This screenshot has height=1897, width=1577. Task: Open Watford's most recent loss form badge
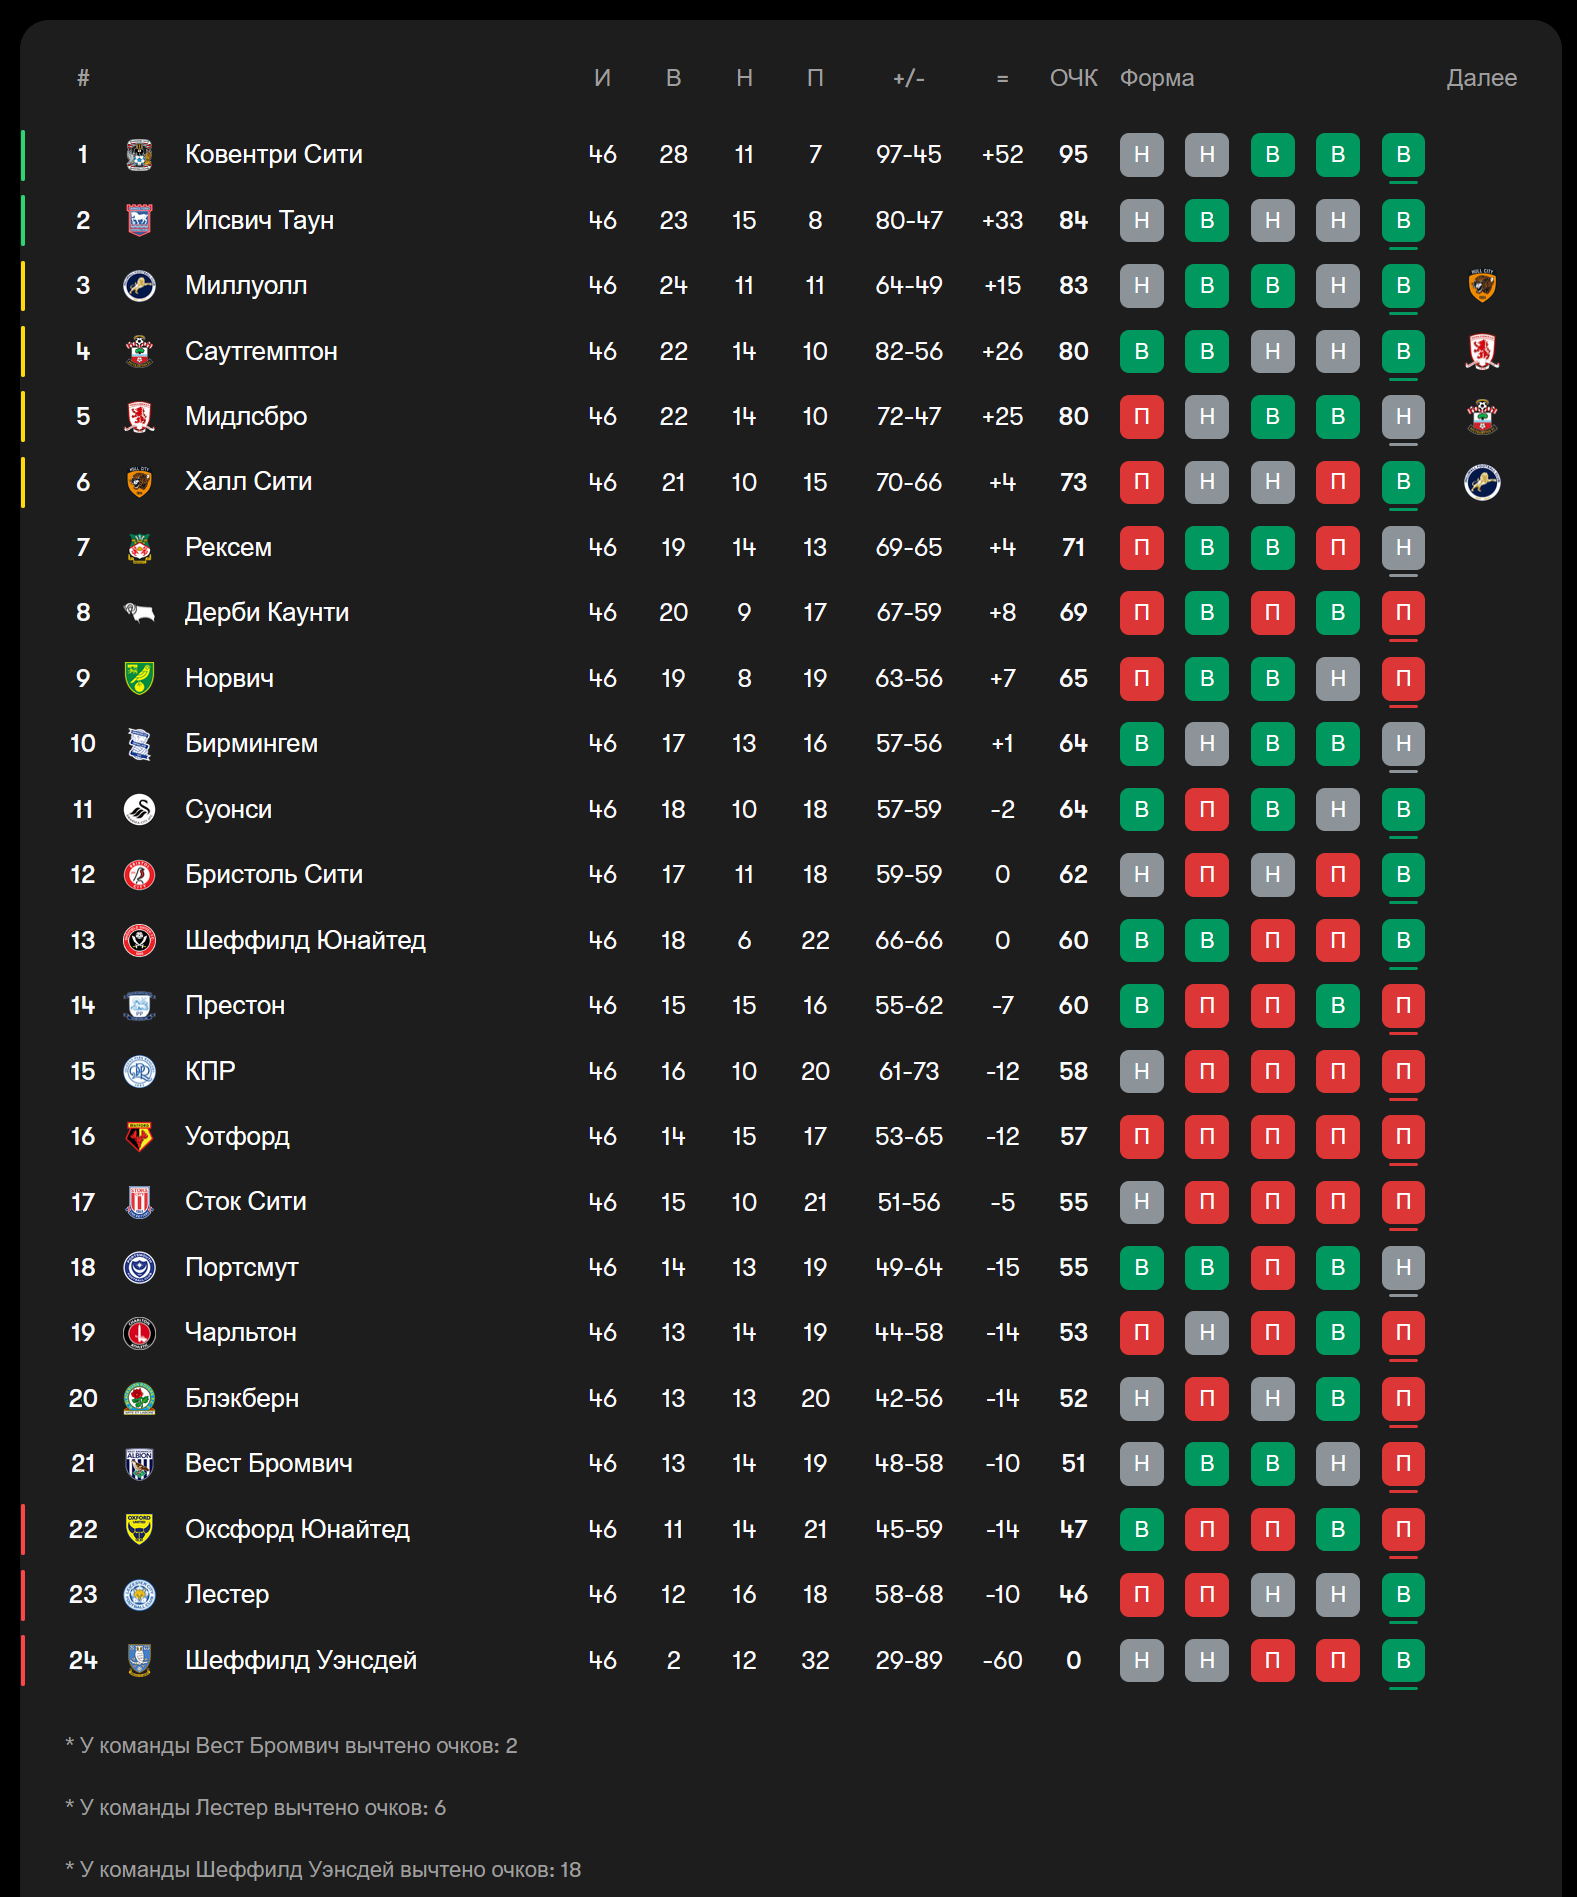(1403, 1136)
